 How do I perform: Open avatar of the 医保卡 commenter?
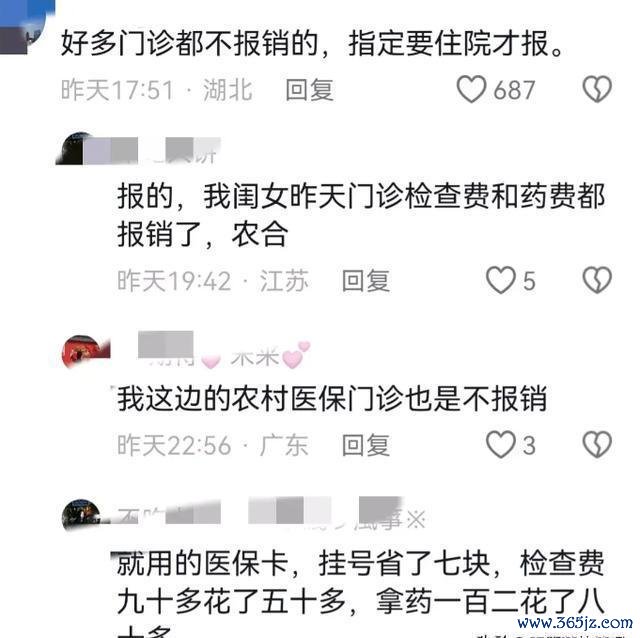(x=81, y=514)
